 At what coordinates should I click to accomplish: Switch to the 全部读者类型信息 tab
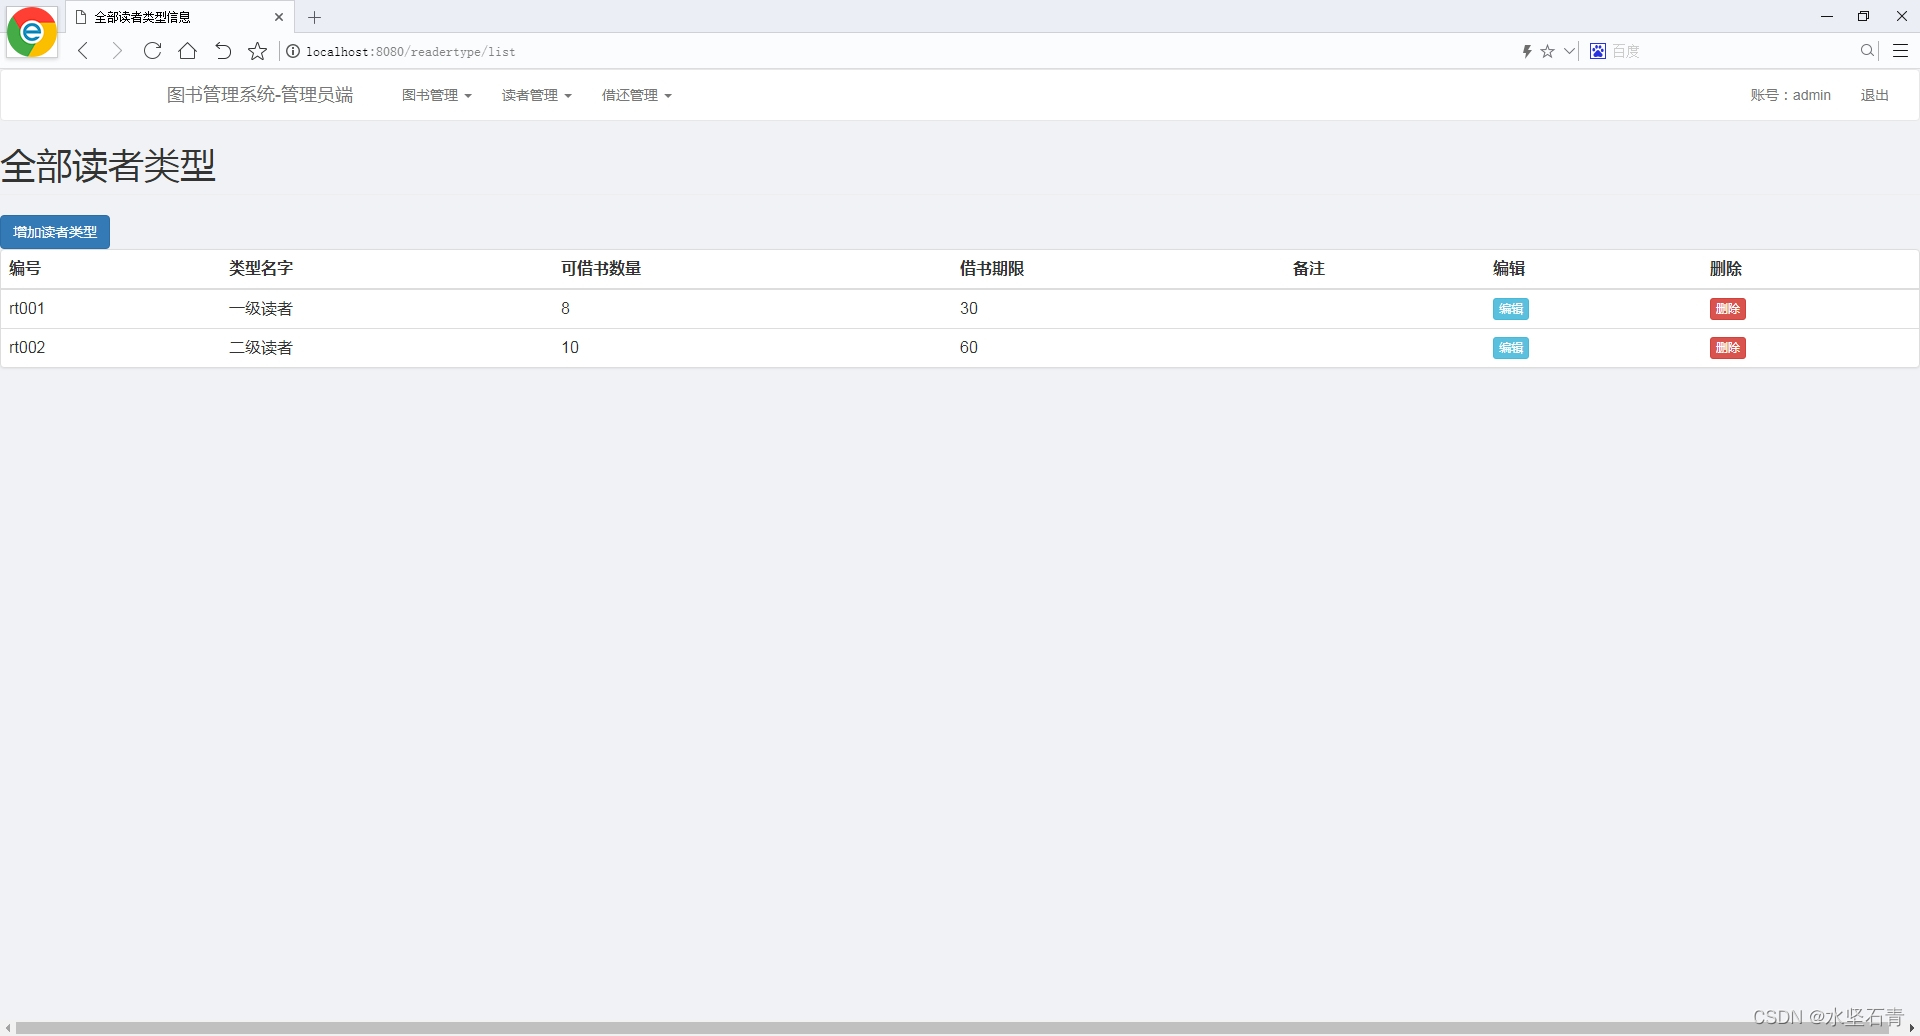pyautogui.click(x=160, y=17)
